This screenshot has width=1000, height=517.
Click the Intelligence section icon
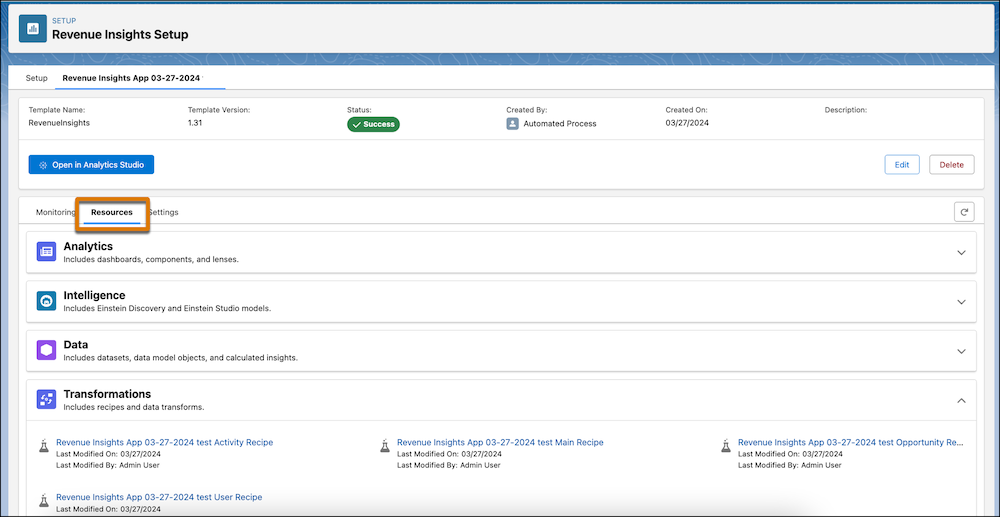[x=47, y=301]
